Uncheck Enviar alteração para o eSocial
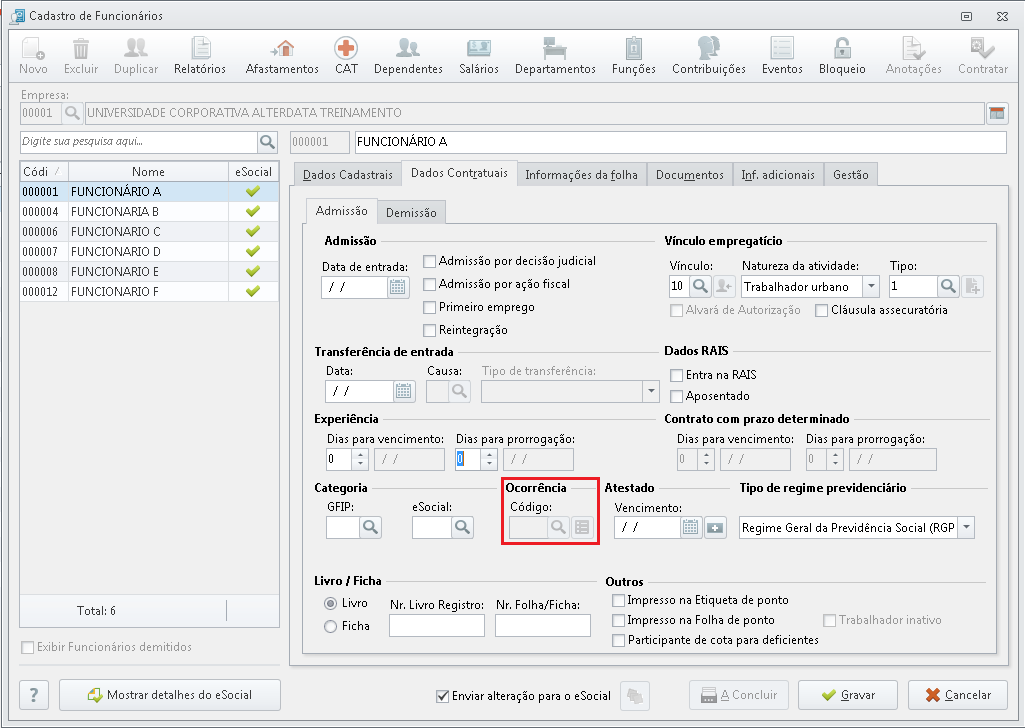The height and width of the screenshot is (728, 1025). click(443, 695)
